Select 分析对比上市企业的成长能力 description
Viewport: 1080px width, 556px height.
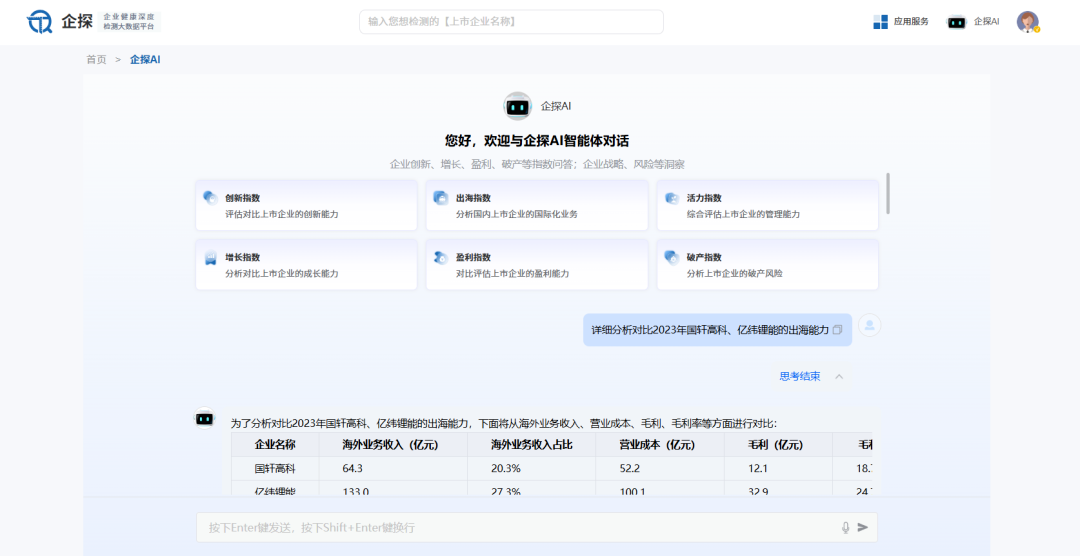[282, 274]
